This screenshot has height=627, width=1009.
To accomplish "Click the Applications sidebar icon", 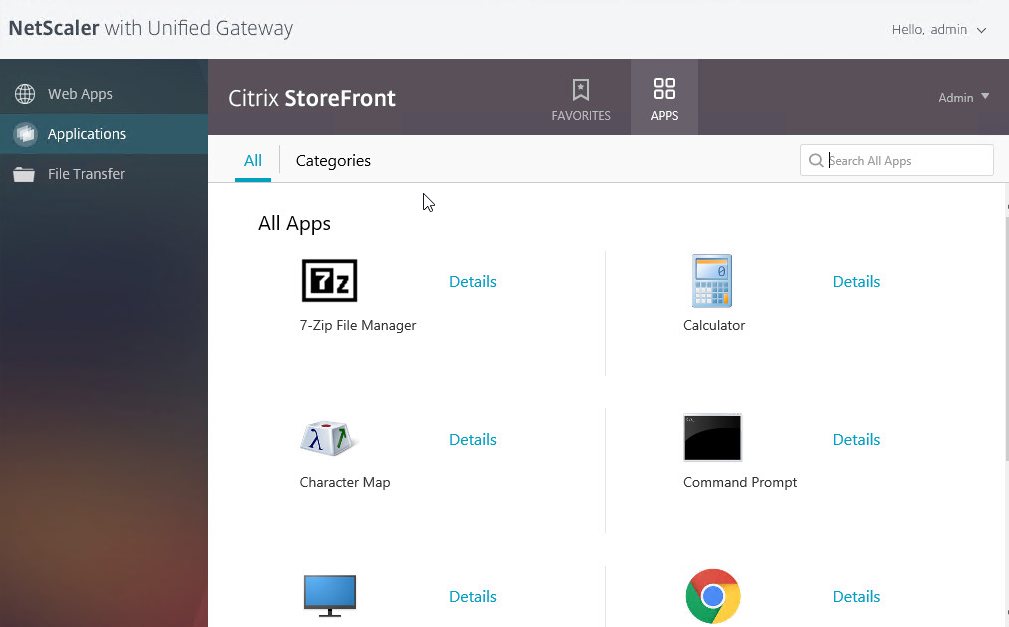I will pos(25,134).
